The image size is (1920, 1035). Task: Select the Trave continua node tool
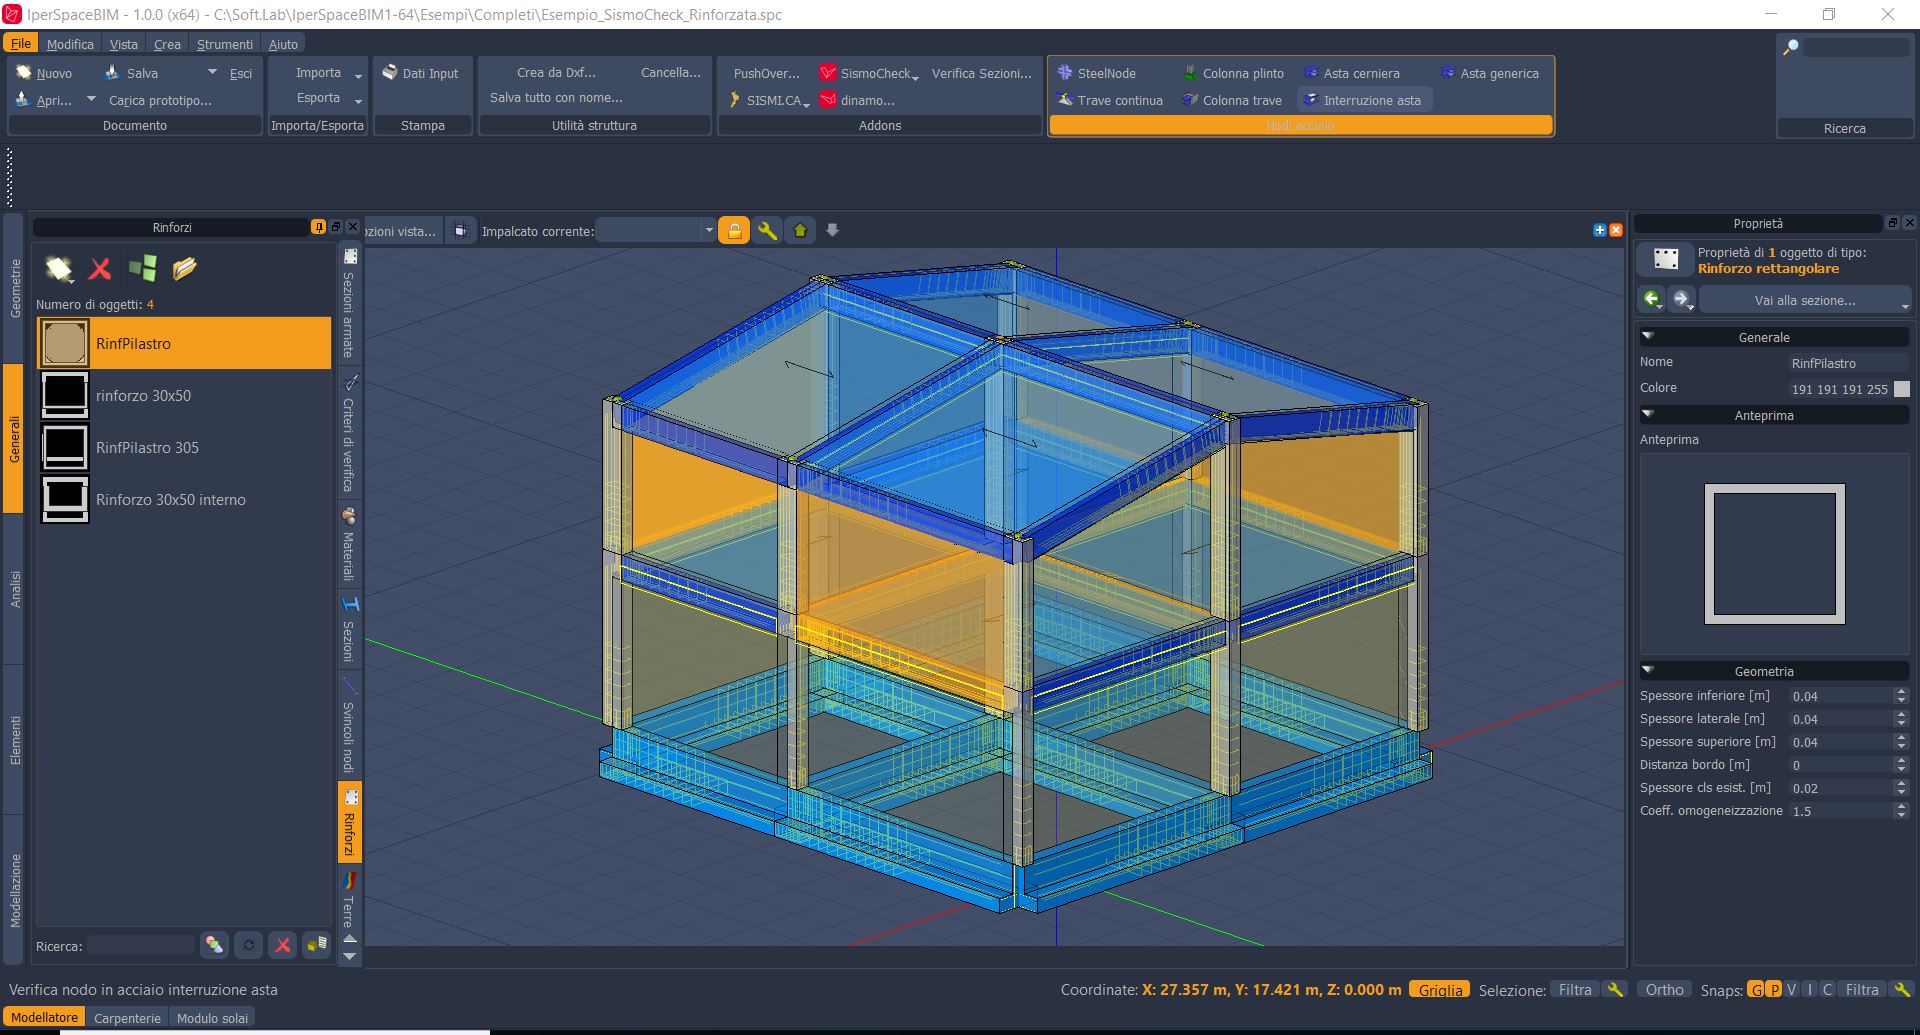coord(1110,100)
